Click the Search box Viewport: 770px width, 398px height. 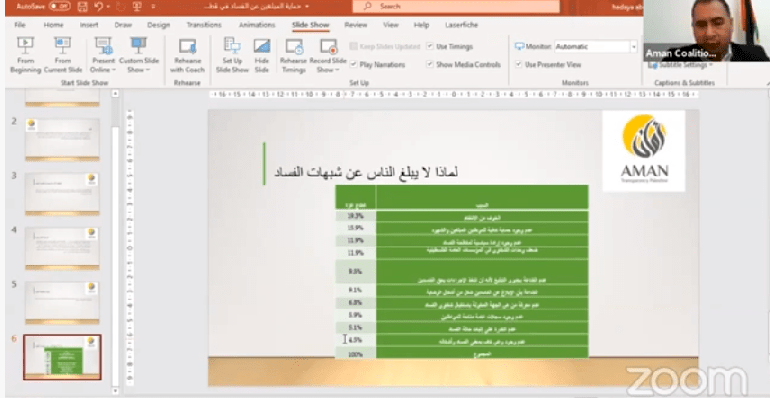coord(456,6)
